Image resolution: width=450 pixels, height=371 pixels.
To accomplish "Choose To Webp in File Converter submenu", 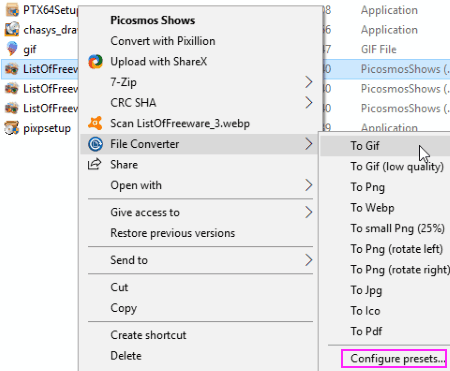I will pyautogui.click(x=372, y=208).
